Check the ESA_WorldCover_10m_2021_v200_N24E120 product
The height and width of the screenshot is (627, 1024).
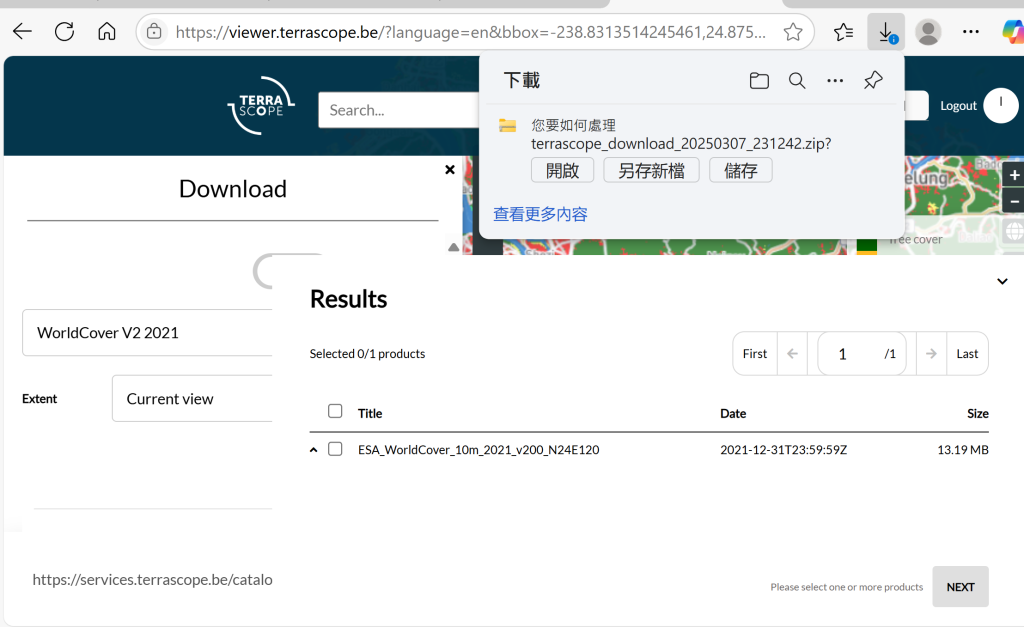[335, 449]
